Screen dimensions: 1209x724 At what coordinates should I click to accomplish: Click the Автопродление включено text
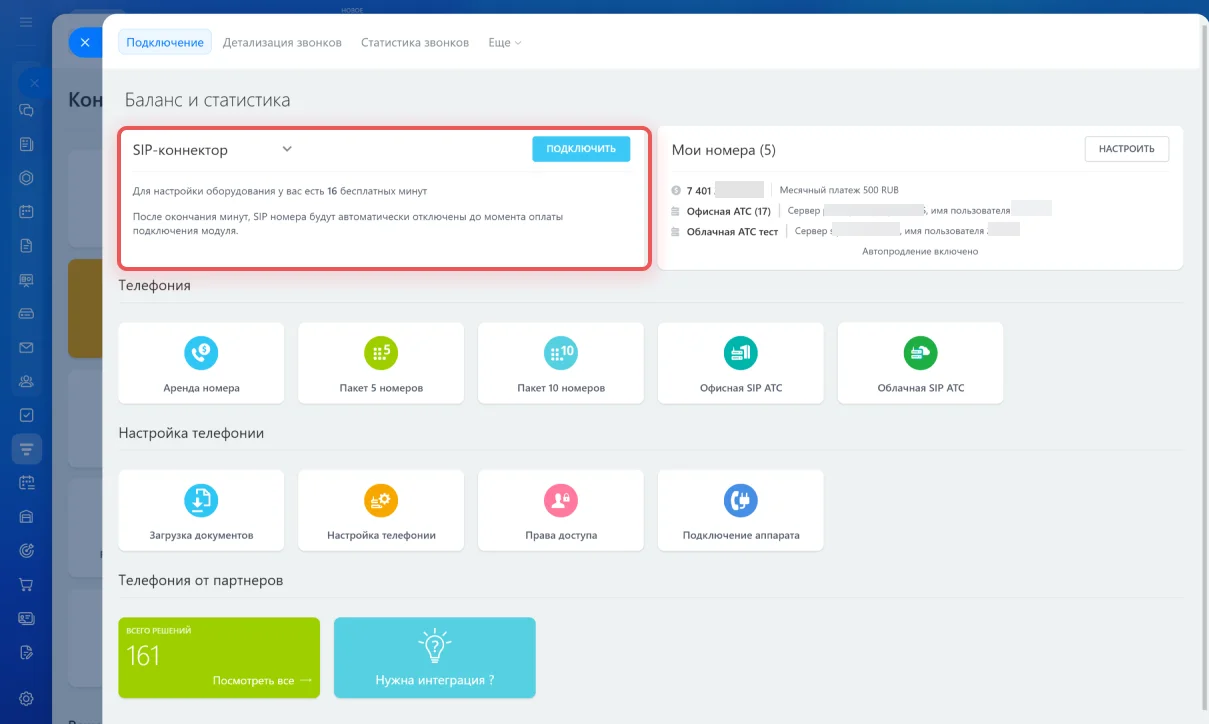920,251
